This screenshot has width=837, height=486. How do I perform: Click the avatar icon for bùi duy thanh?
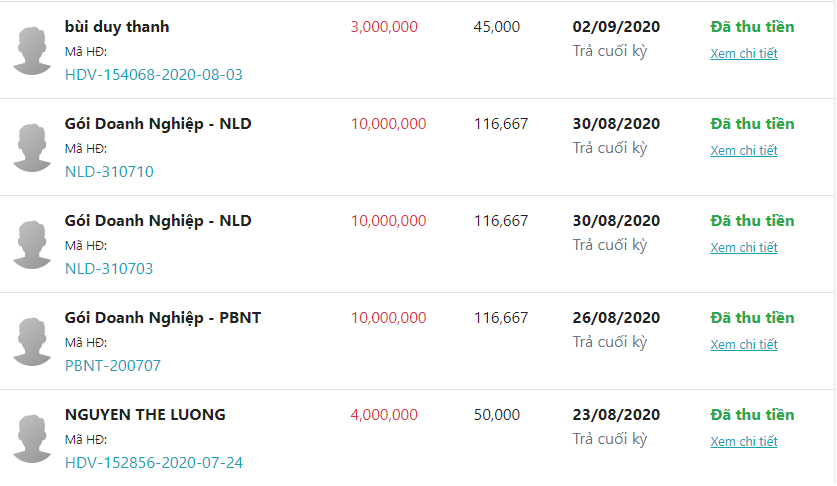pos(32,51)
